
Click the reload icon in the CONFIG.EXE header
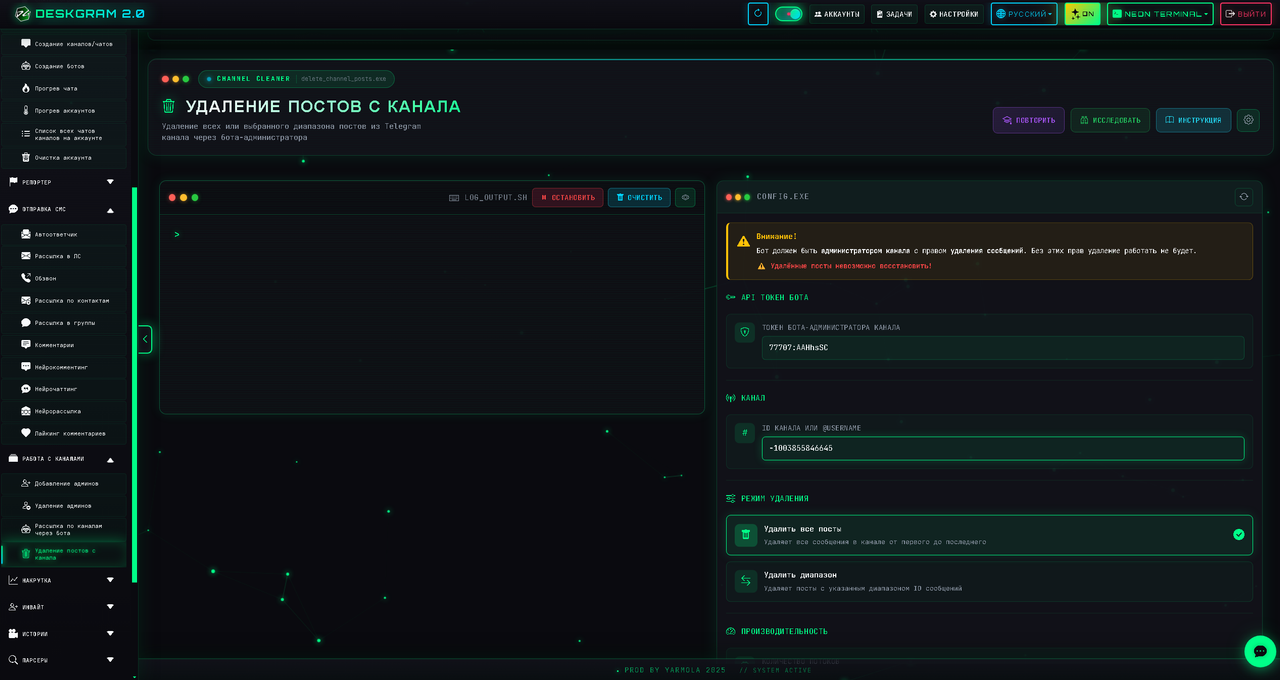point(1243,197)
